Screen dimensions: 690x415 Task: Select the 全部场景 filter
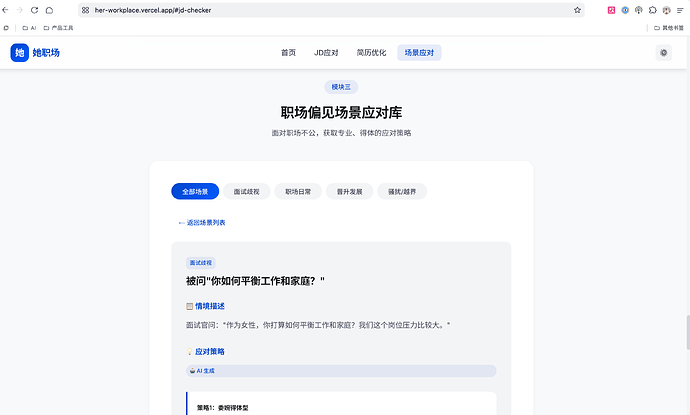[x=195, y=191]
